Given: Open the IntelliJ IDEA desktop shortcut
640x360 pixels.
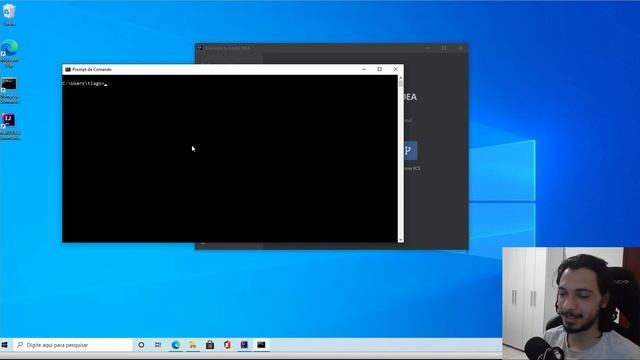Looking at the screenshot, I should point(9,126).
